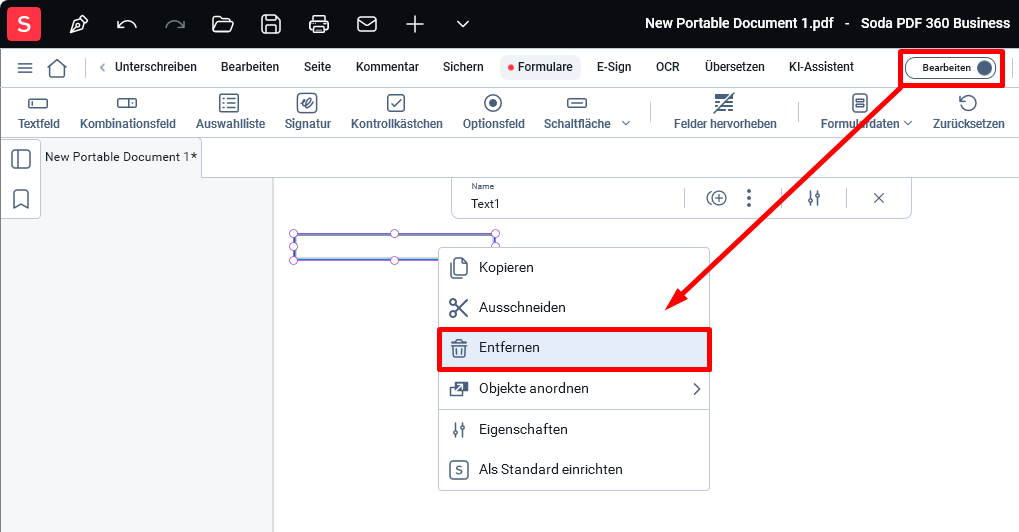The height and width of the screenshot is (532, 1019).
Task: Undo the last action
Action: tap(127, 25)
